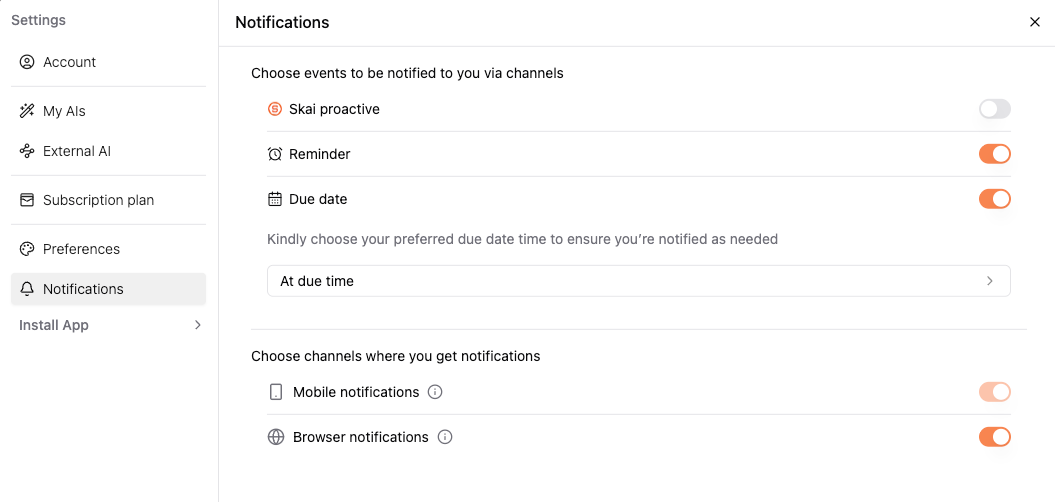
Task: Disable the Due date toggle
Action: (994, 199)
